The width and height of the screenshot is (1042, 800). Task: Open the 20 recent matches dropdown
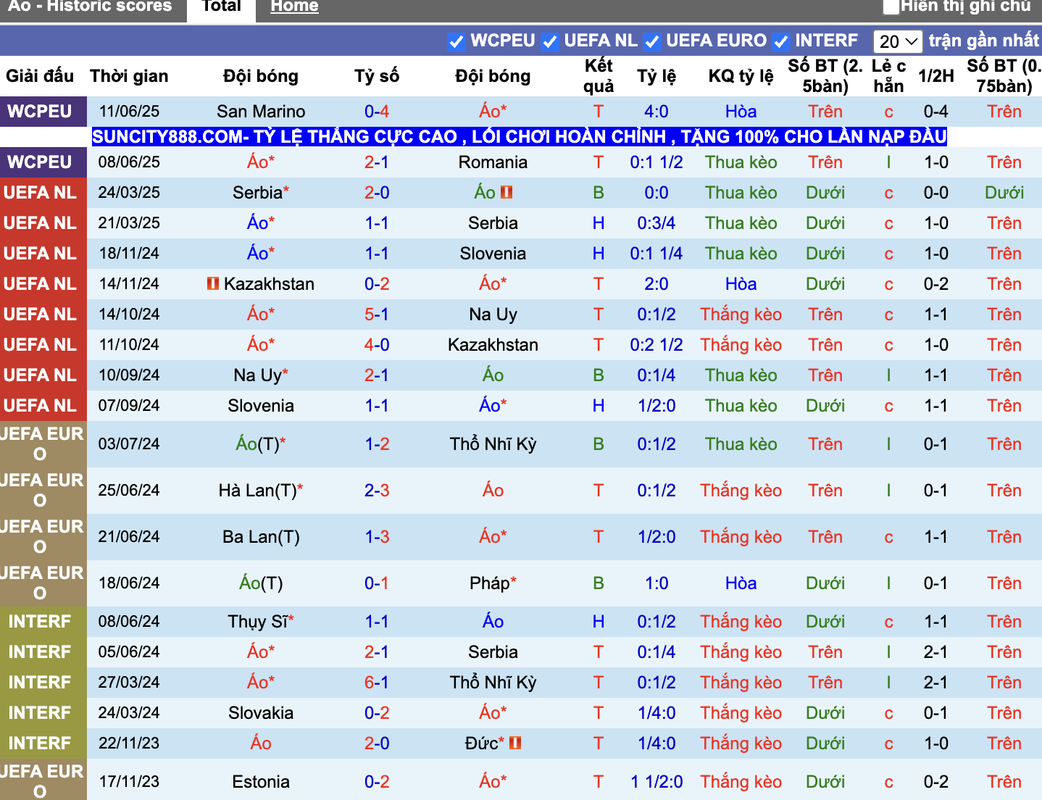coord(897,42)
